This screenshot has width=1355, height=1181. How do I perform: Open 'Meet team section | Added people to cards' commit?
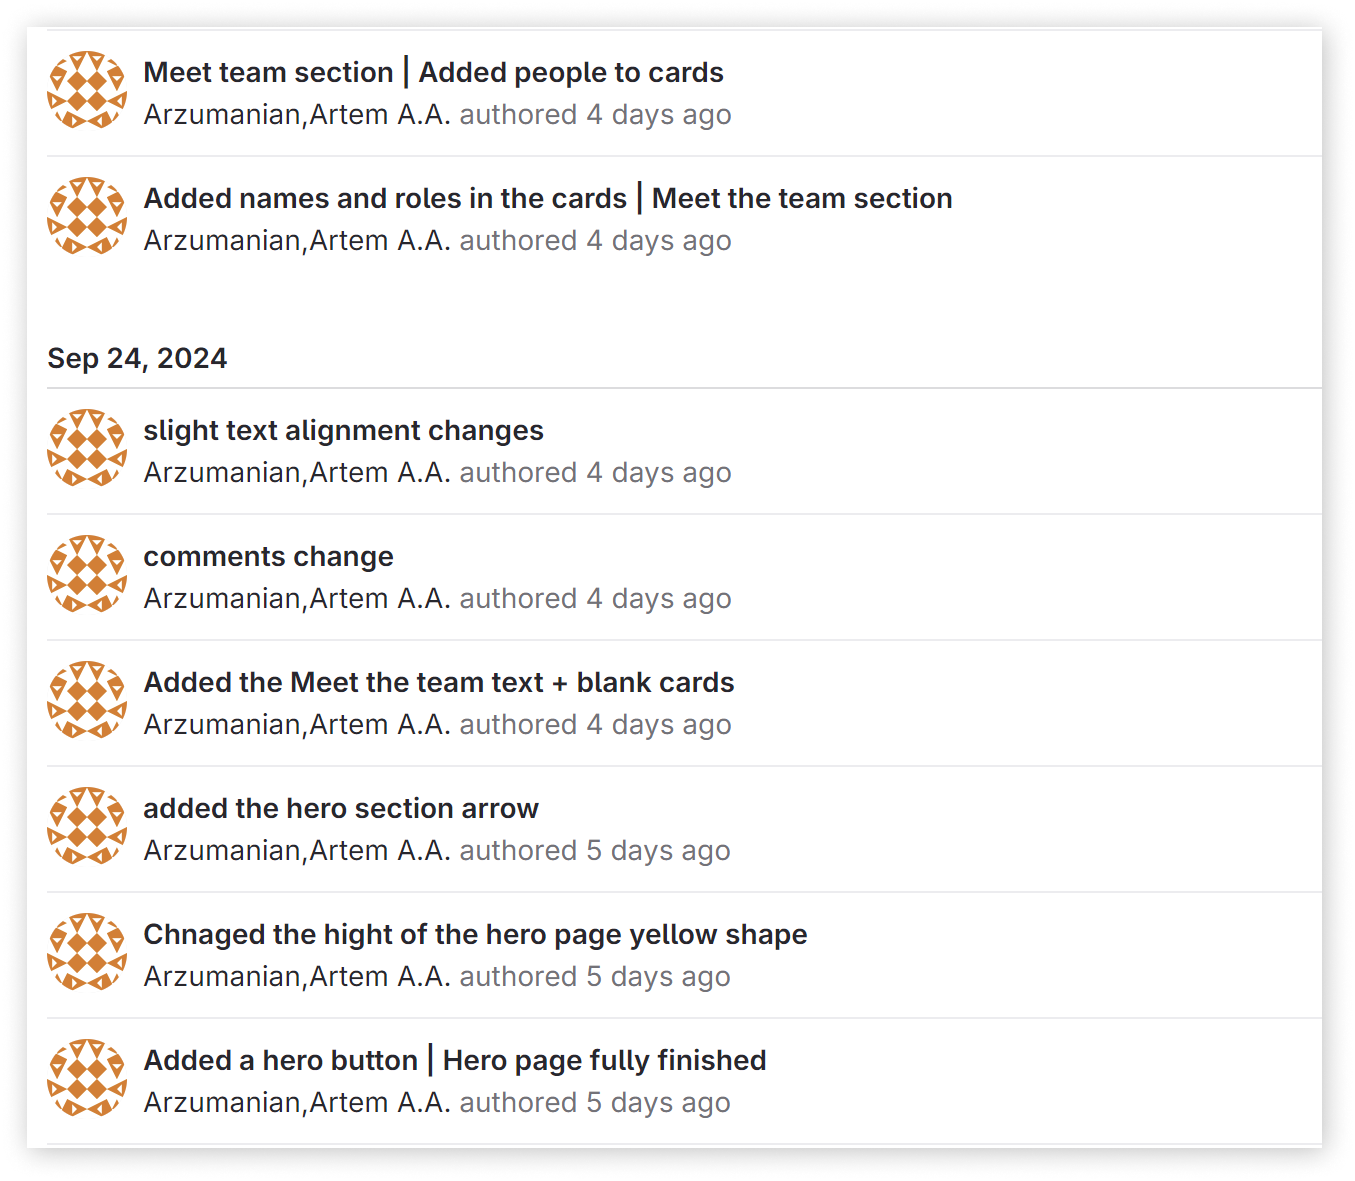pos(433,72)
